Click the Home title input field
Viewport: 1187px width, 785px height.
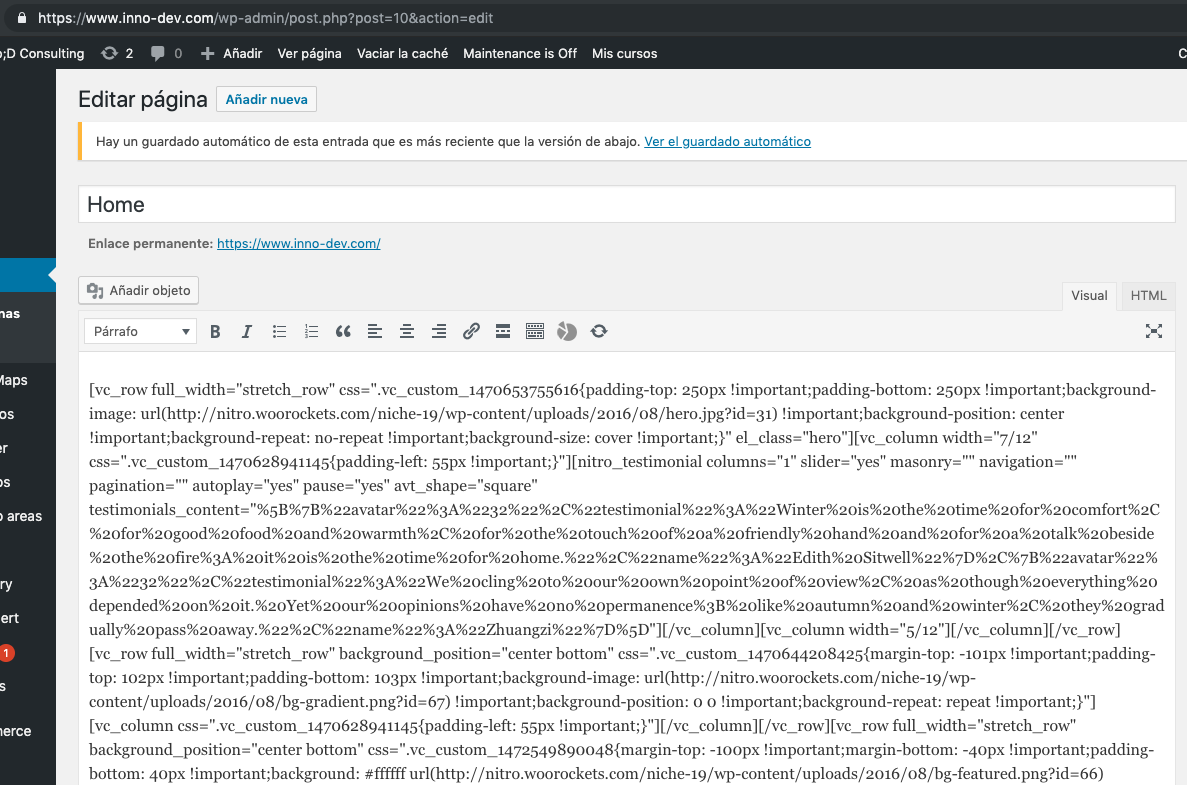click(627, 204)
